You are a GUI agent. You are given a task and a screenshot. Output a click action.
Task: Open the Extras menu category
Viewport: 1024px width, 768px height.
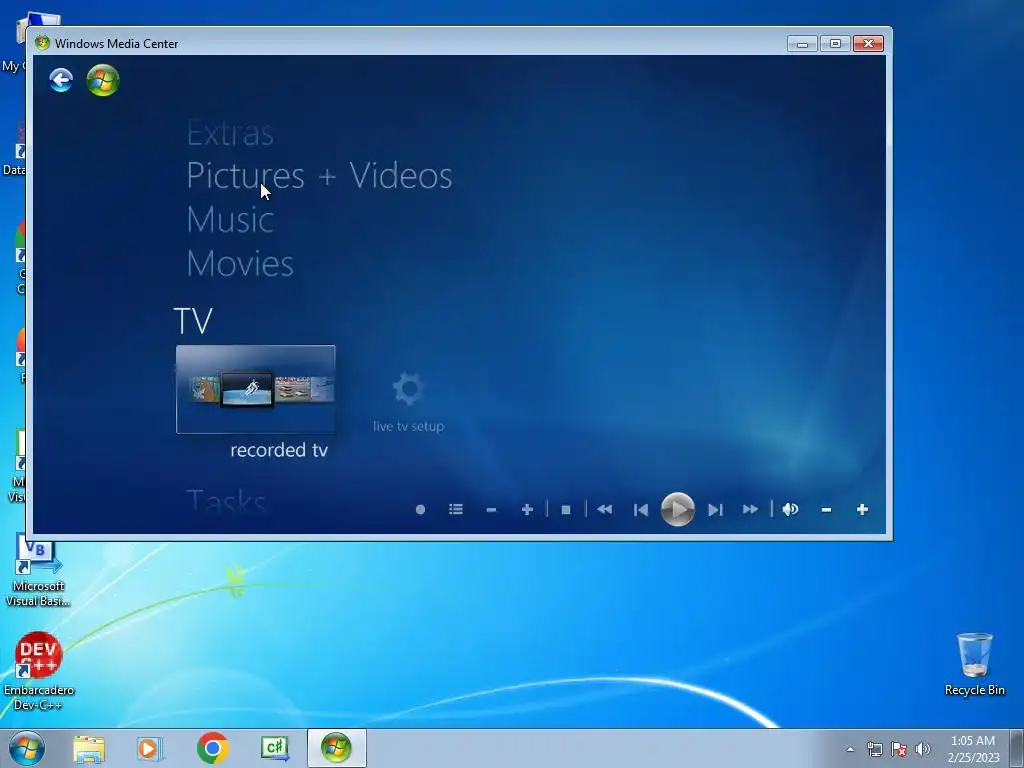tap(230, 133)
